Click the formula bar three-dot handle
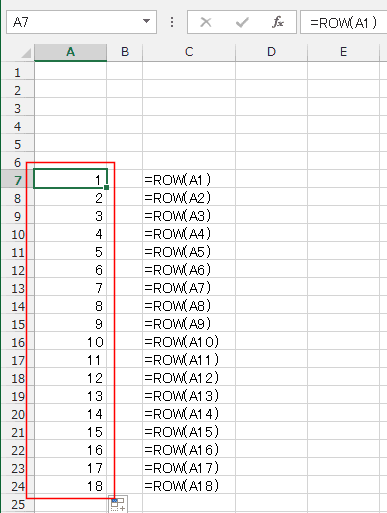The width and height of the screenshot is (387, 513). coord(172,22)
